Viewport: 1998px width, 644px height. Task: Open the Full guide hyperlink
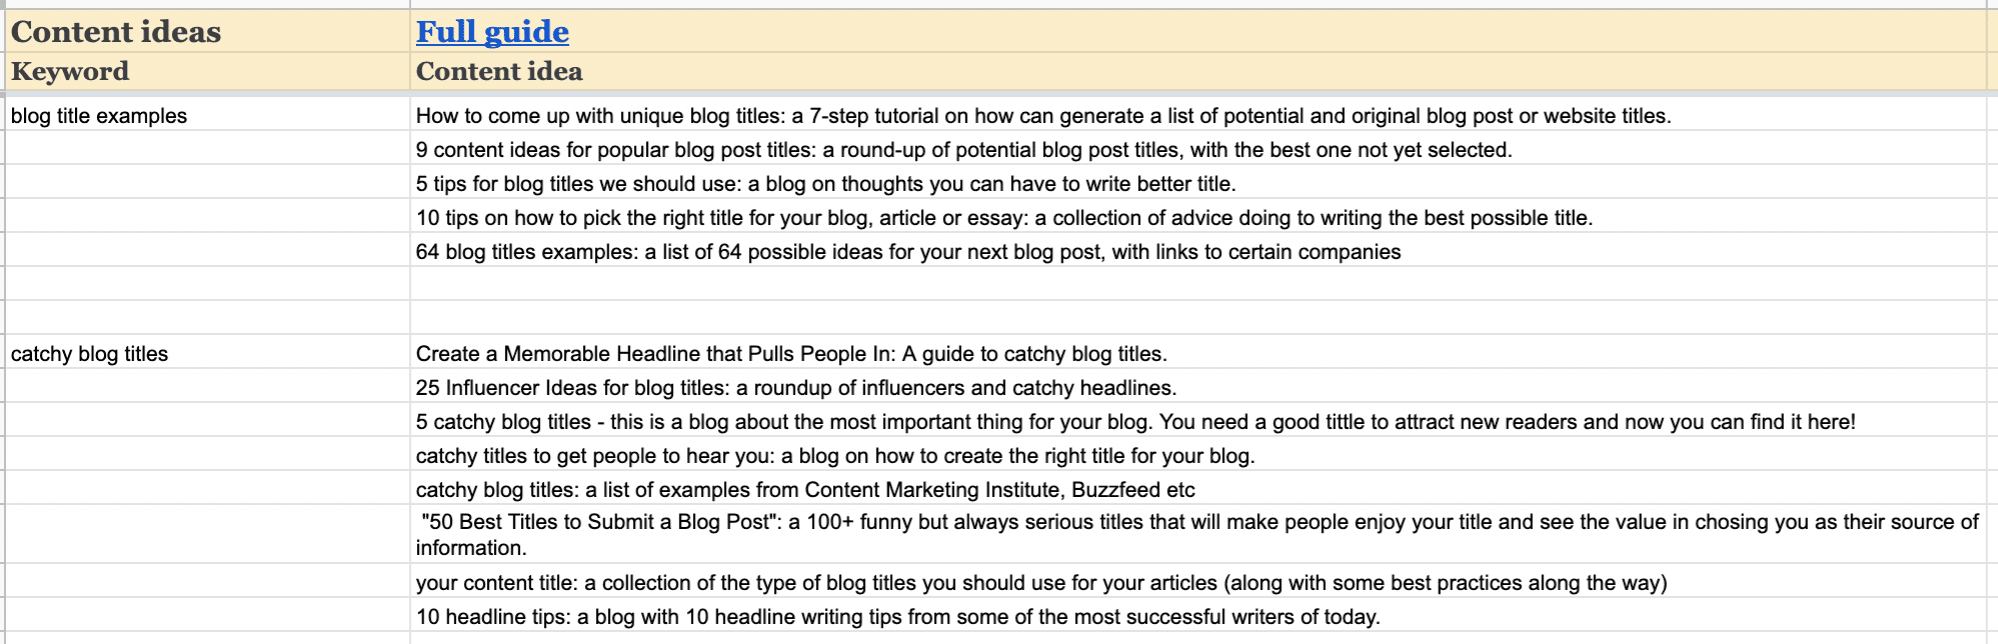492,32
